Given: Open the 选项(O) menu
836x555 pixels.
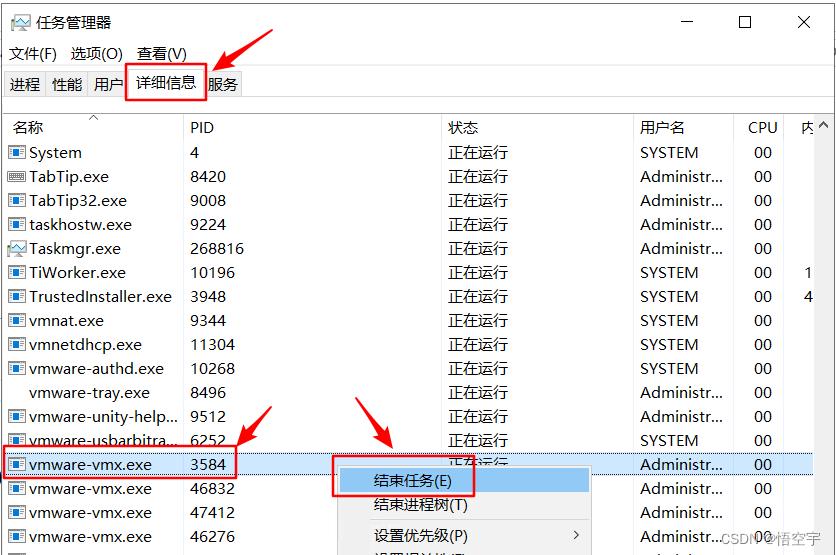Looking at the screenshot, I should point(97,54).
